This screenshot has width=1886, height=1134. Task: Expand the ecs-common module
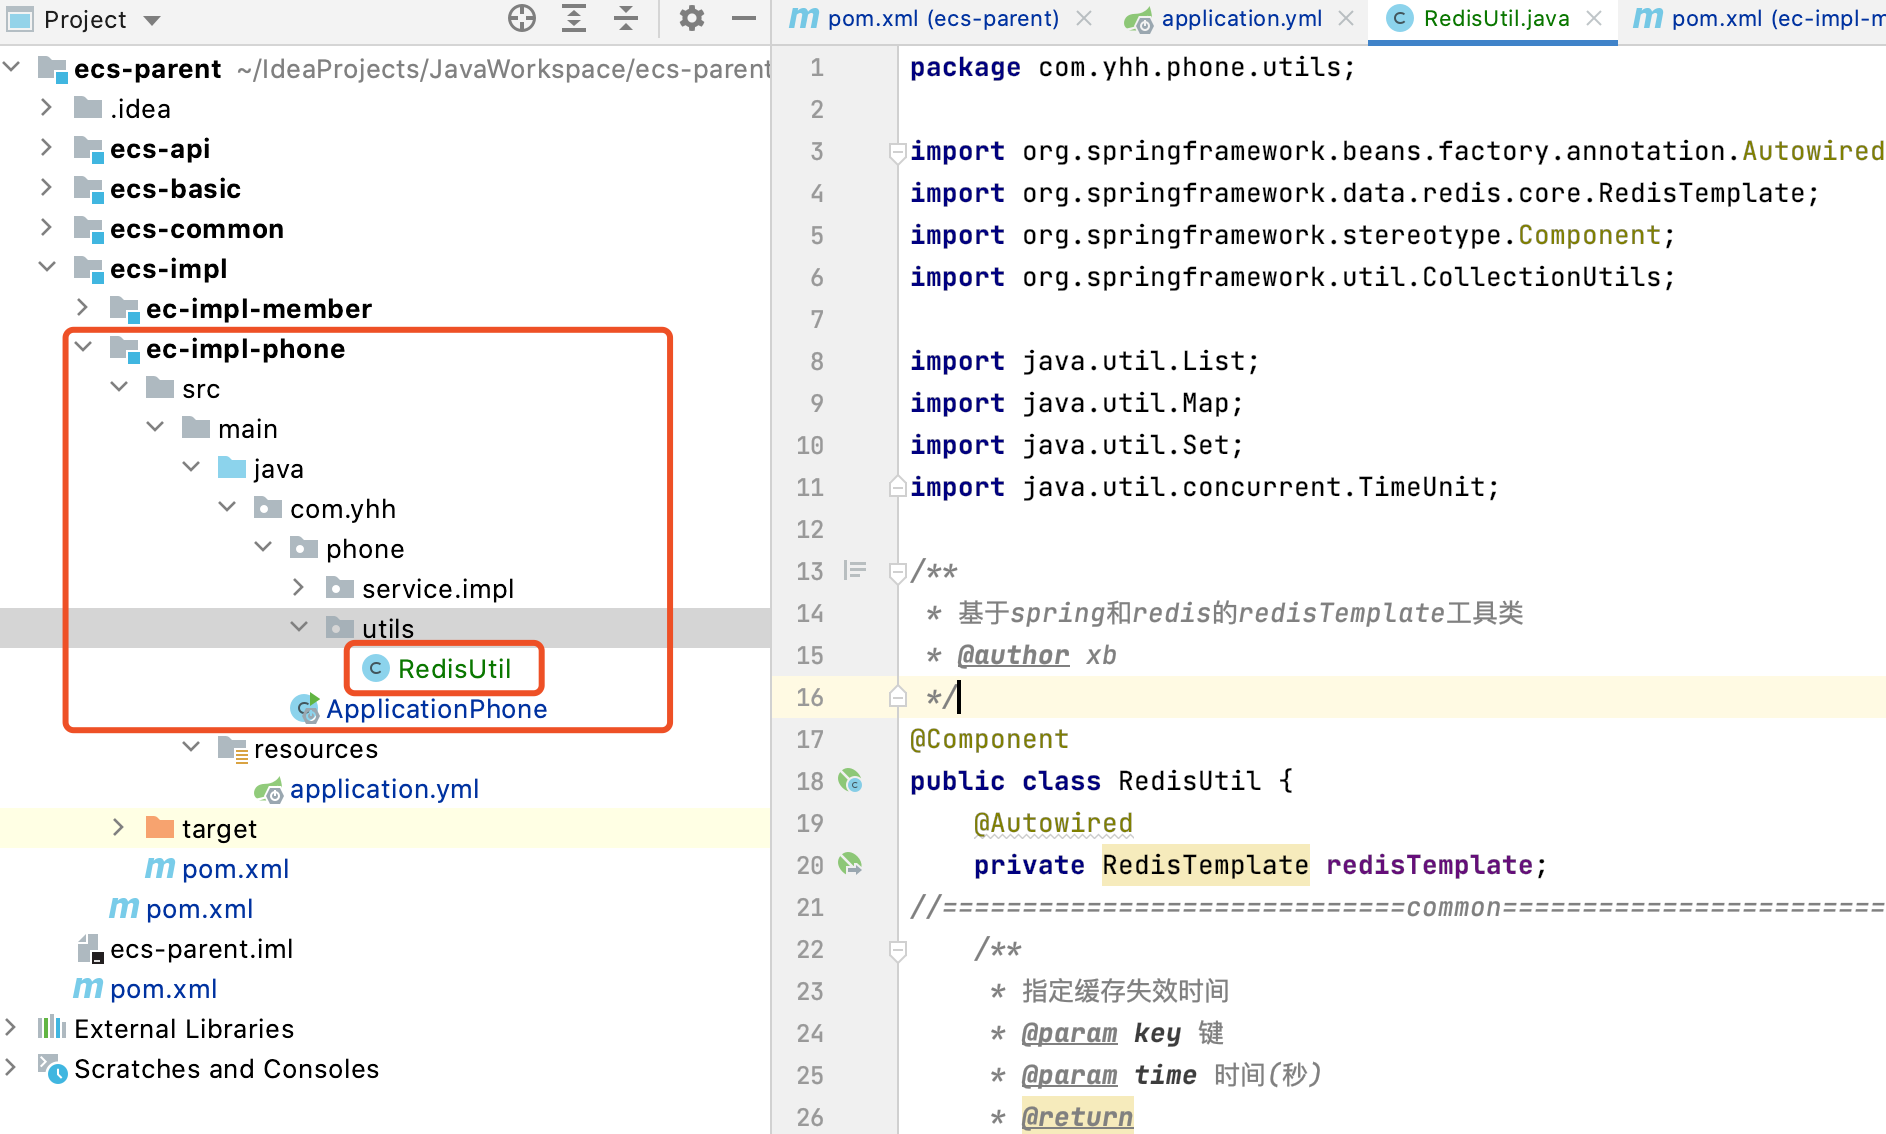46,227
